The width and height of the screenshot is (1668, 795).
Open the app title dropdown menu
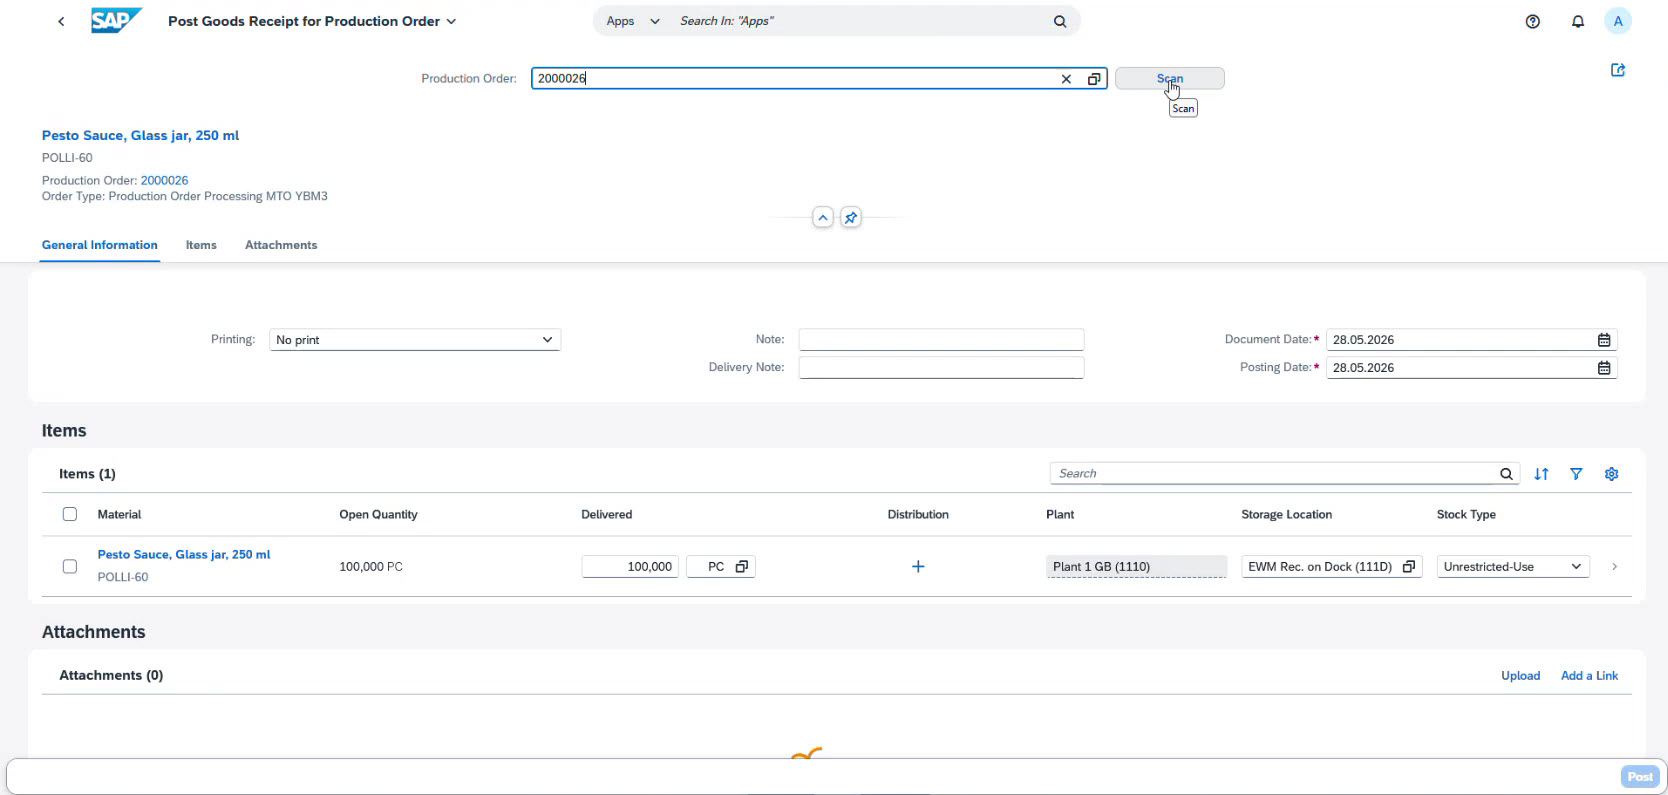[x=451, y=21]
